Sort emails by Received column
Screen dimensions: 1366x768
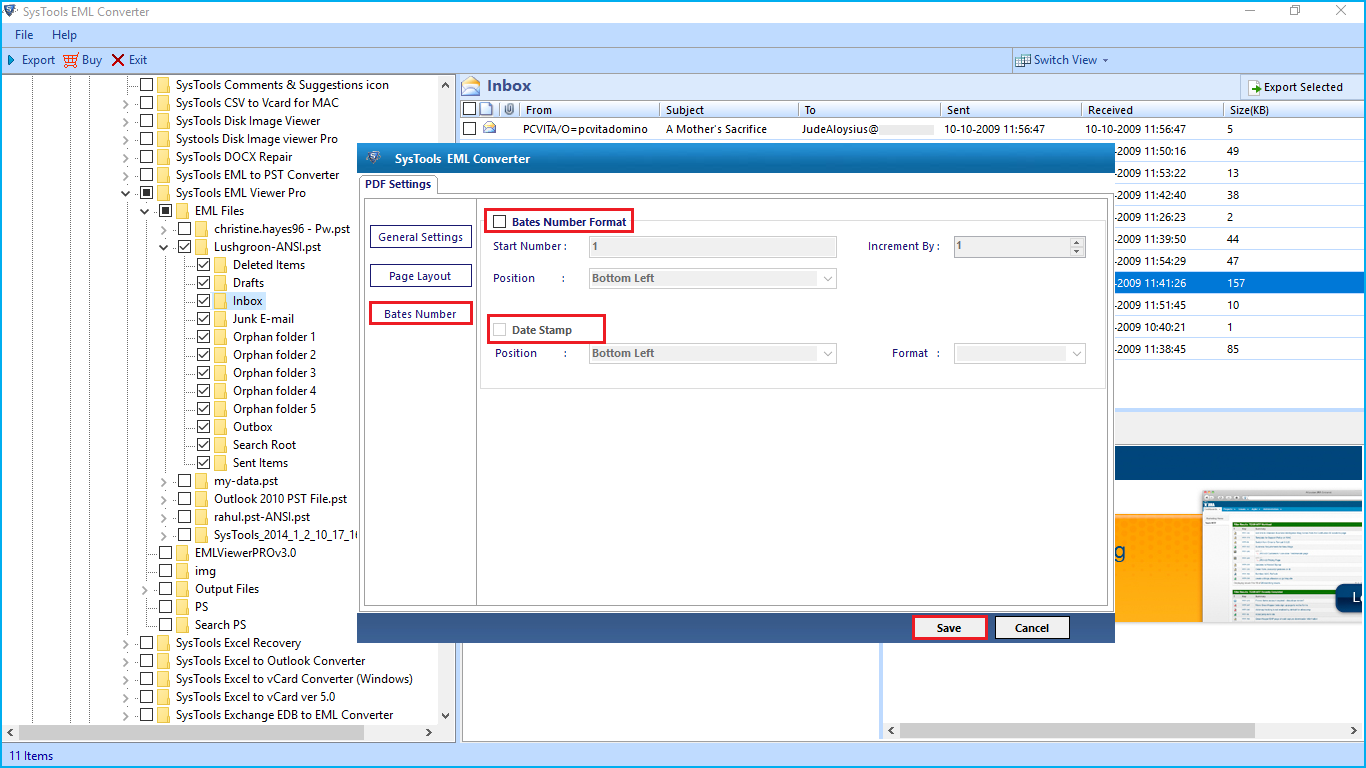[x=1151, y=110]
